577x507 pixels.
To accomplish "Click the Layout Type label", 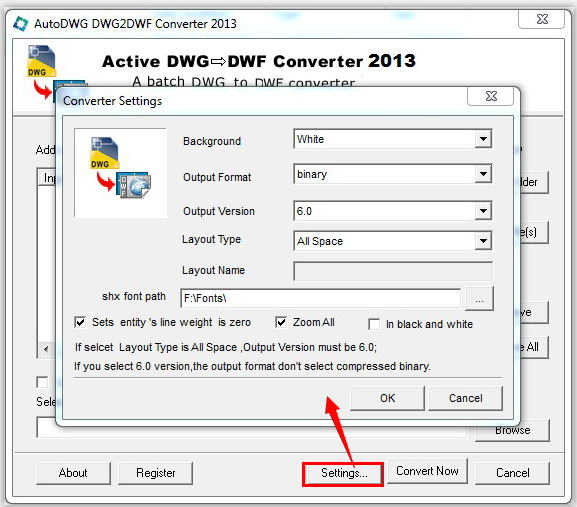I will tap(211, 240).
